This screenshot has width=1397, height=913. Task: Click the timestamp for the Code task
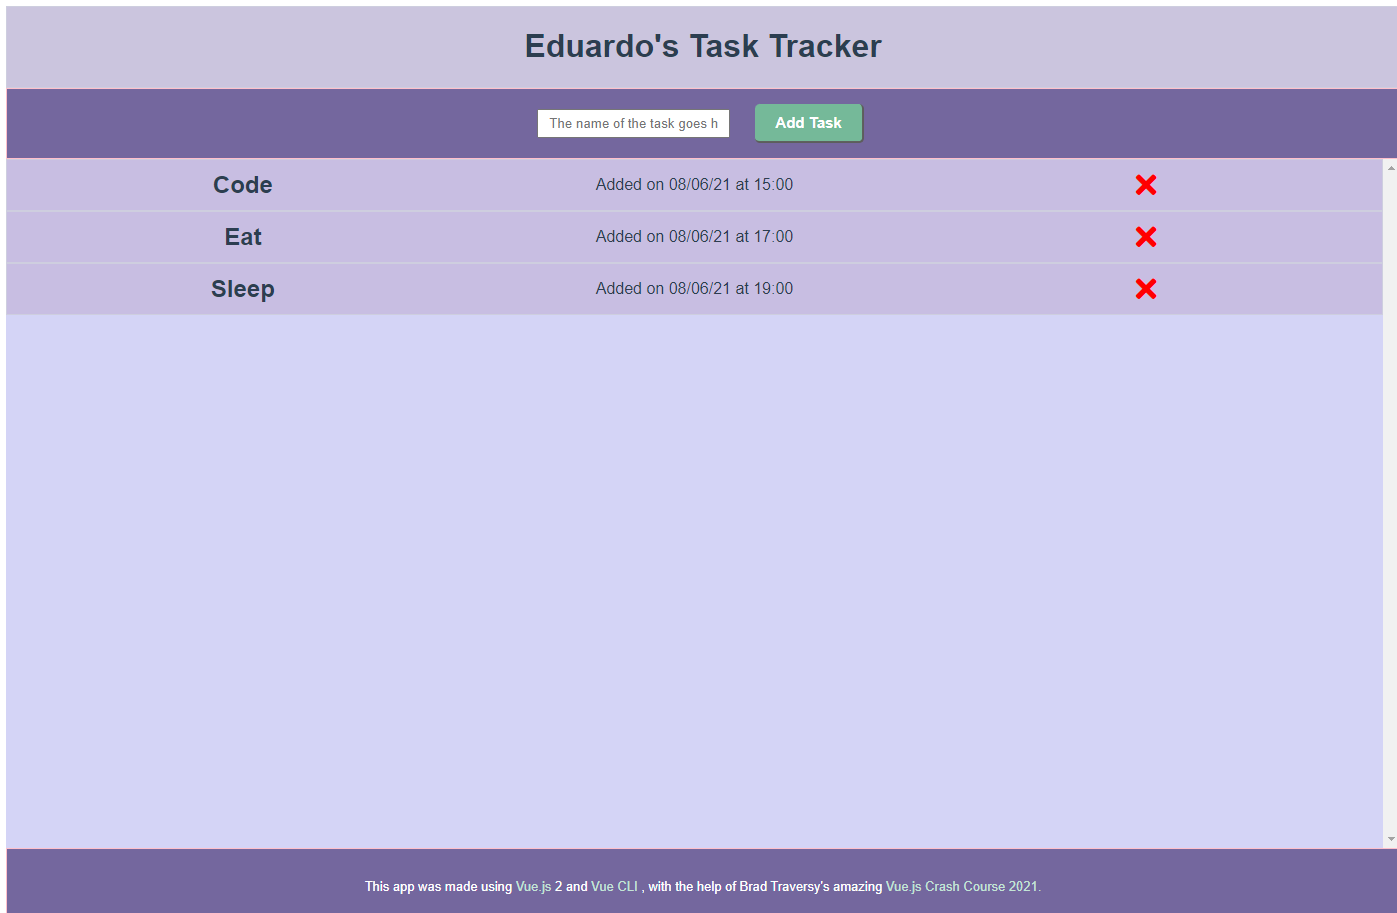(694, 184)
